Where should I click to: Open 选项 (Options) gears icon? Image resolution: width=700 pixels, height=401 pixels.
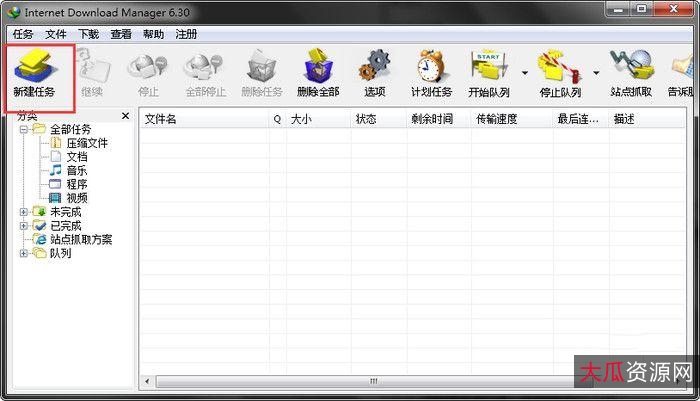[375, 74]
